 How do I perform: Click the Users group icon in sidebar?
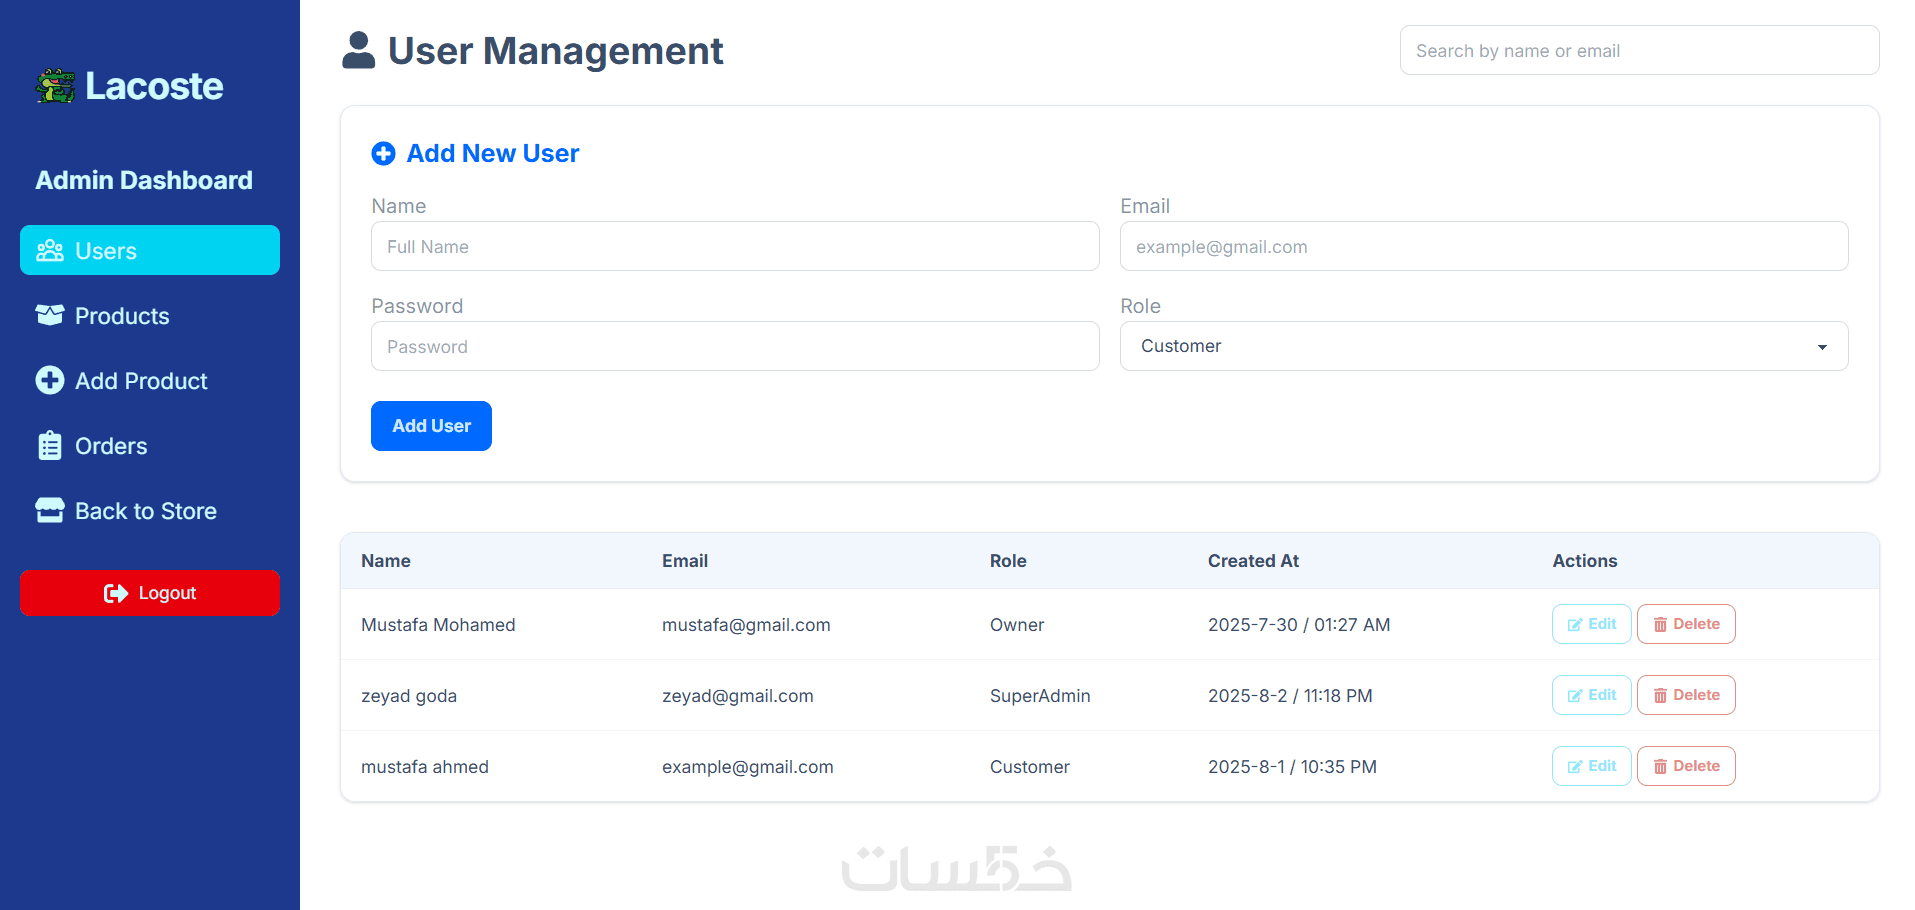click(50, 251)
